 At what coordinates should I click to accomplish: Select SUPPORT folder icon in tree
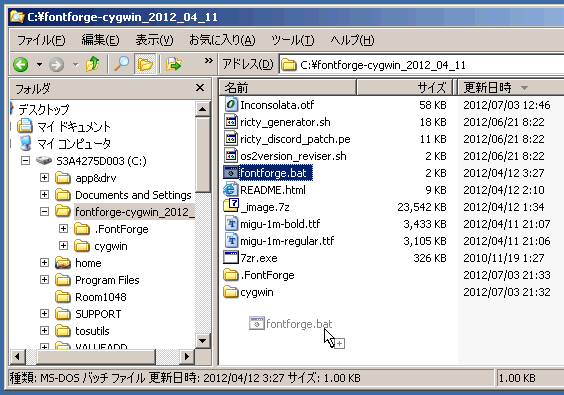coord(63,314)
